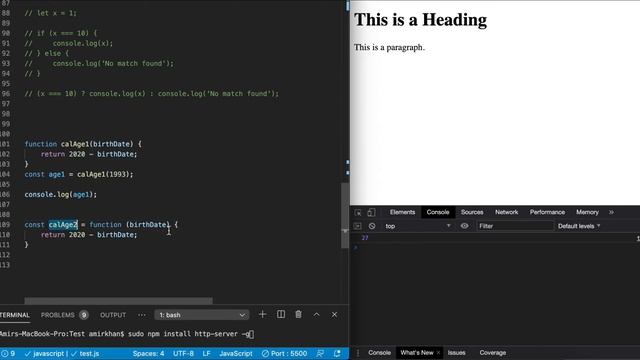Open notifications bell in the status bar
The height and width of the screenshot is (360, 640).
(x=337, y=353)
